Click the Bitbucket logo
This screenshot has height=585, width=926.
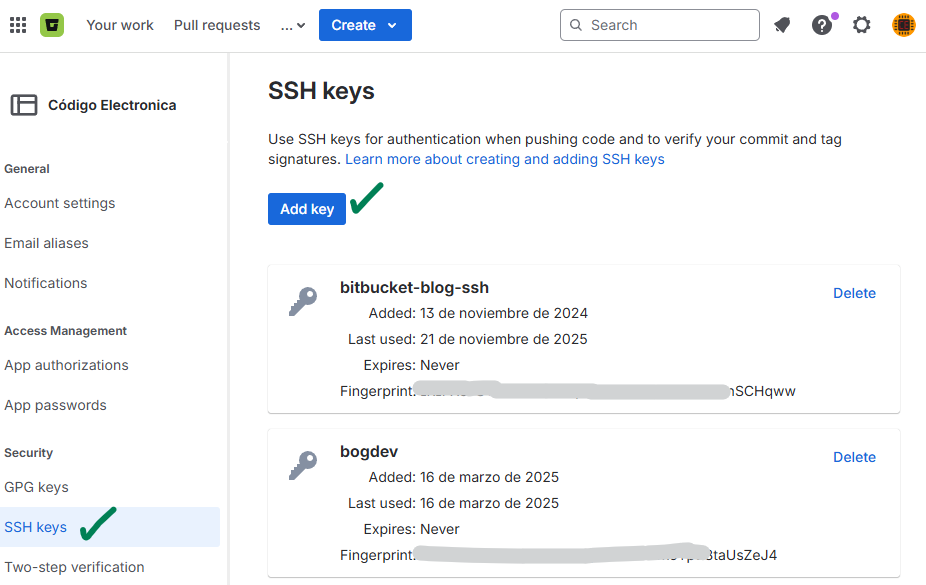pyautogui.click(x=52, y=24)
